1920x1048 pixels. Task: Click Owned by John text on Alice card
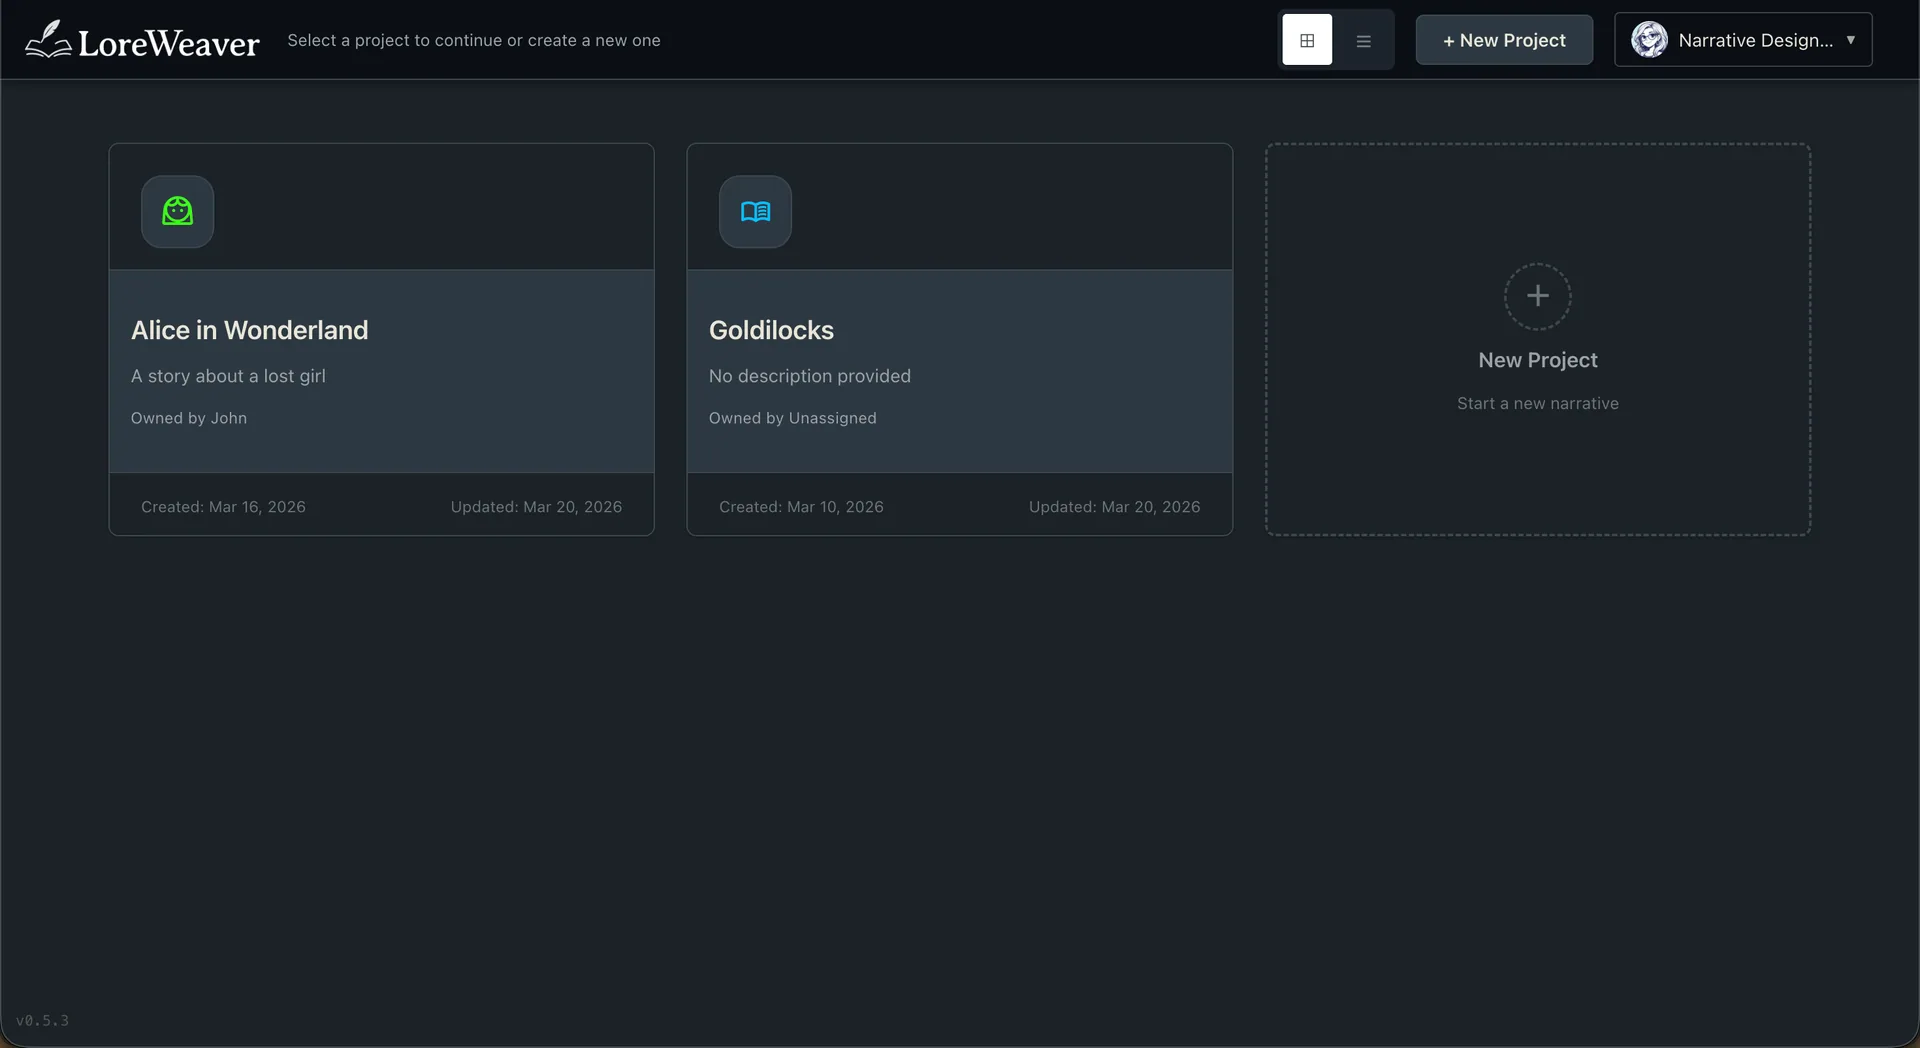click(189, 418)
